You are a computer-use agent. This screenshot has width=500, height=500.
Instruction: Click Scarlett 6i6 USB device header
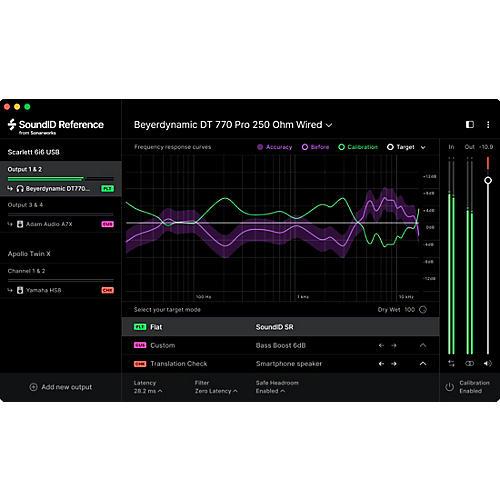coord(33,152)
